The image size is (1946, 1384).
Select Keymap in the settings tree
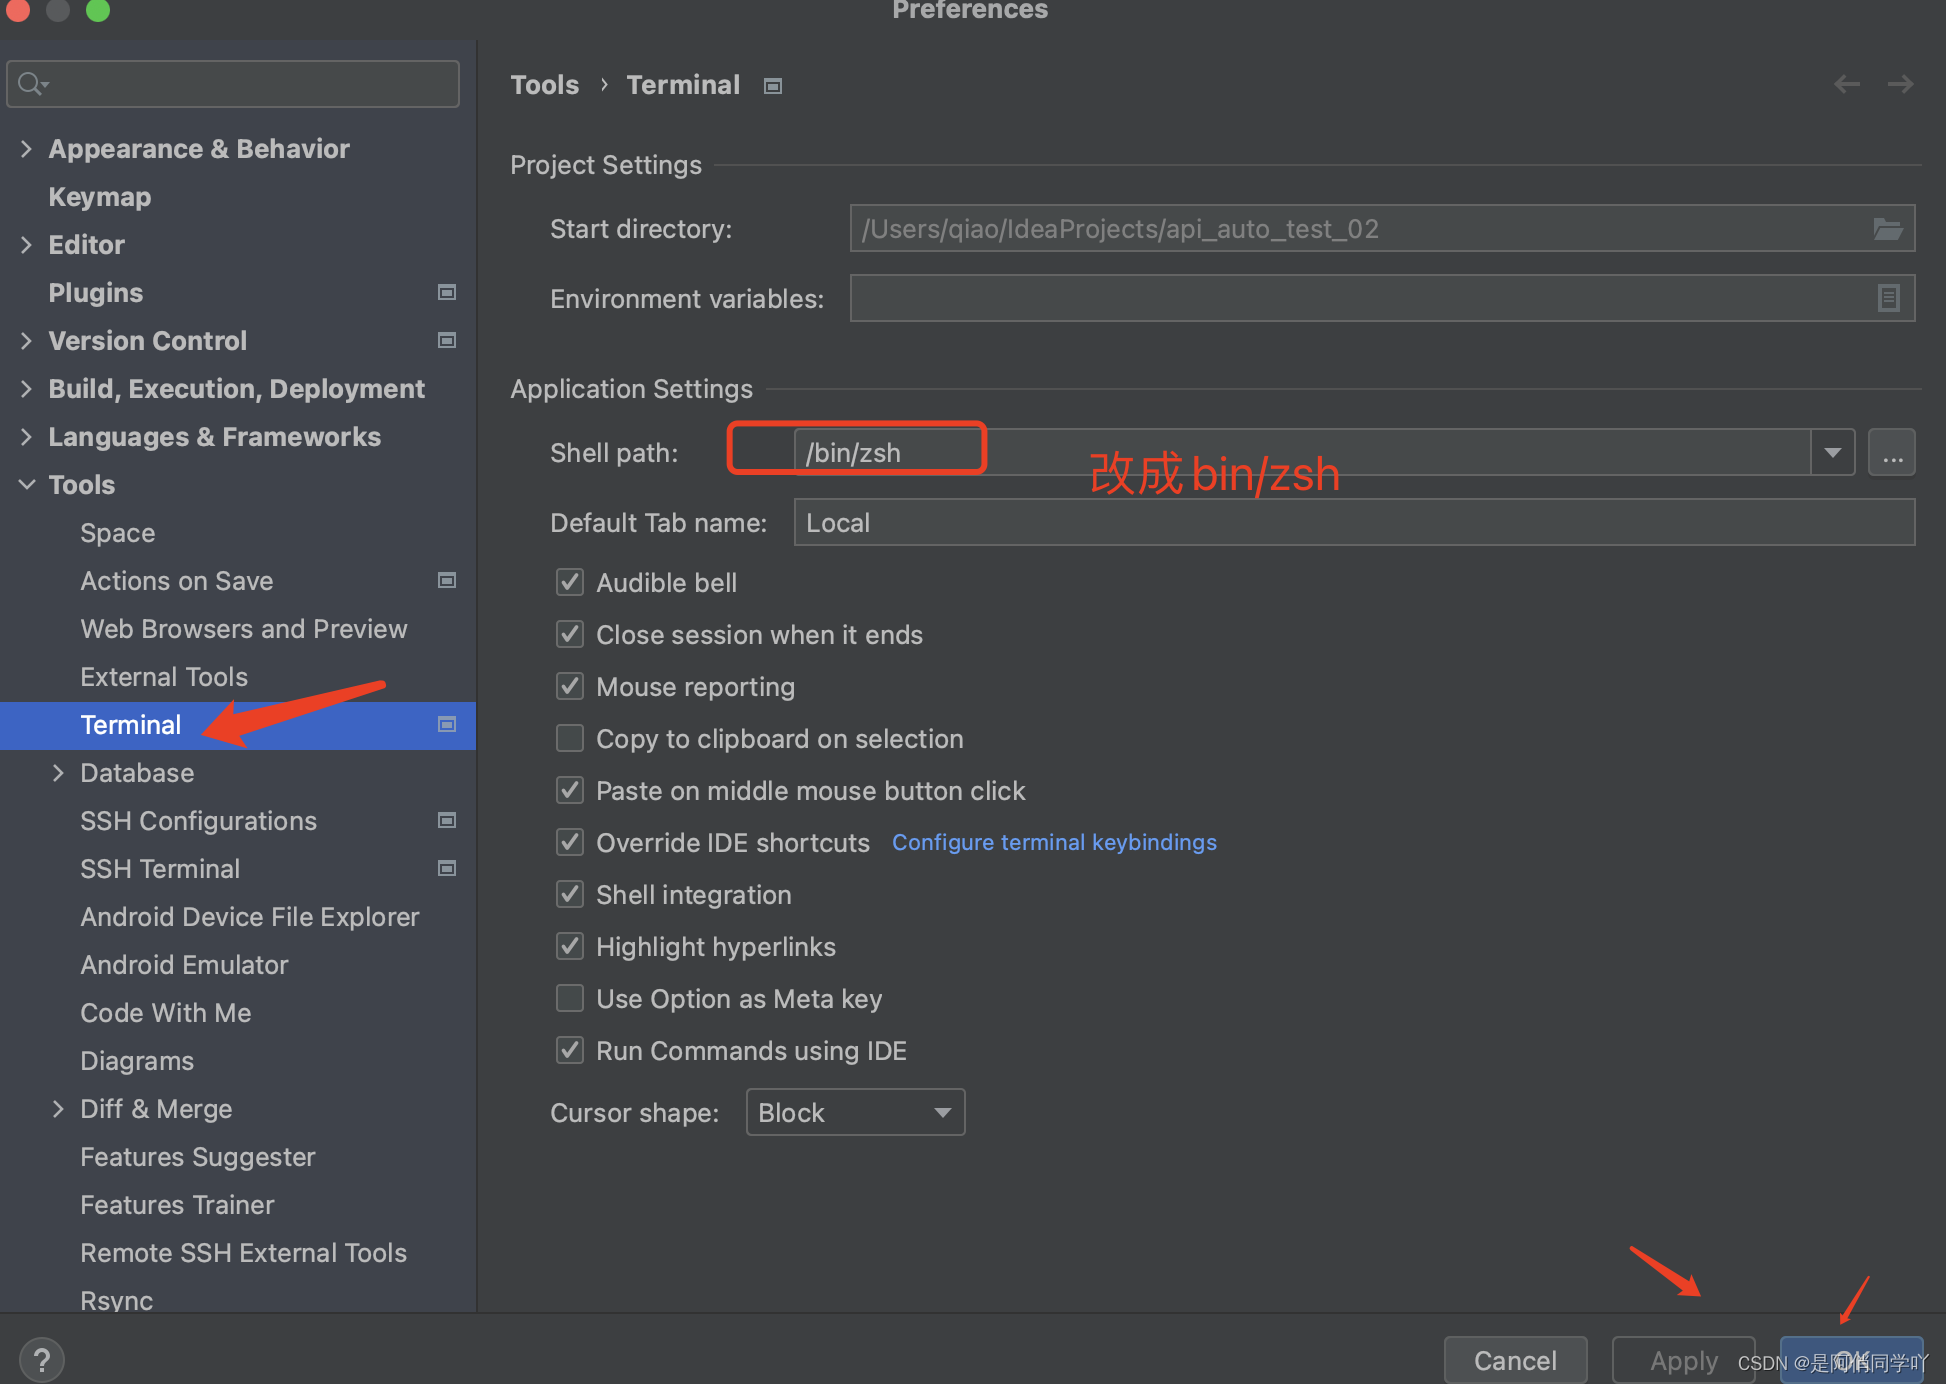[99, 197]
